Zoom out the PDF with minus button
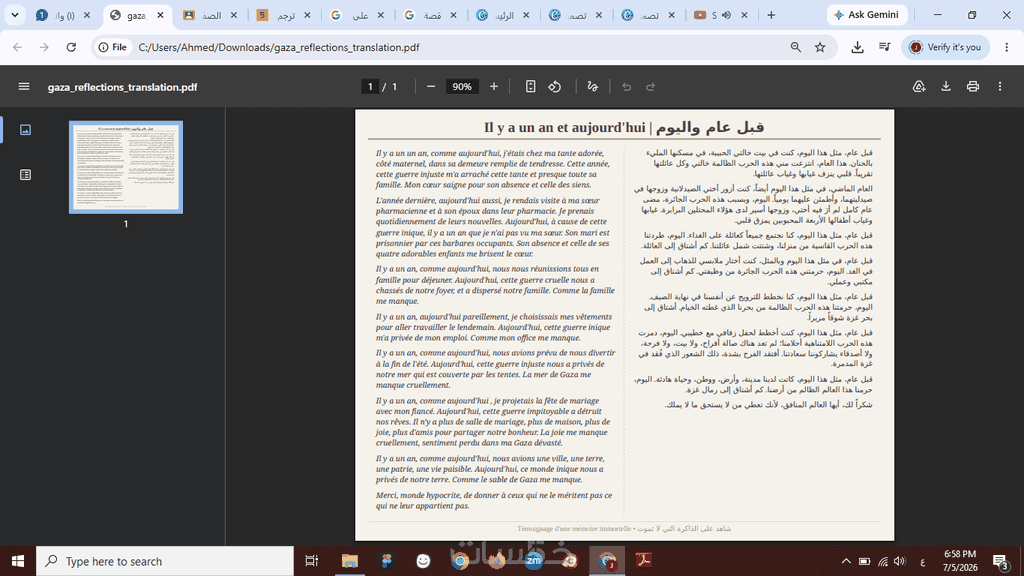This screenshot has height=576, width=1024. [430, 86]
